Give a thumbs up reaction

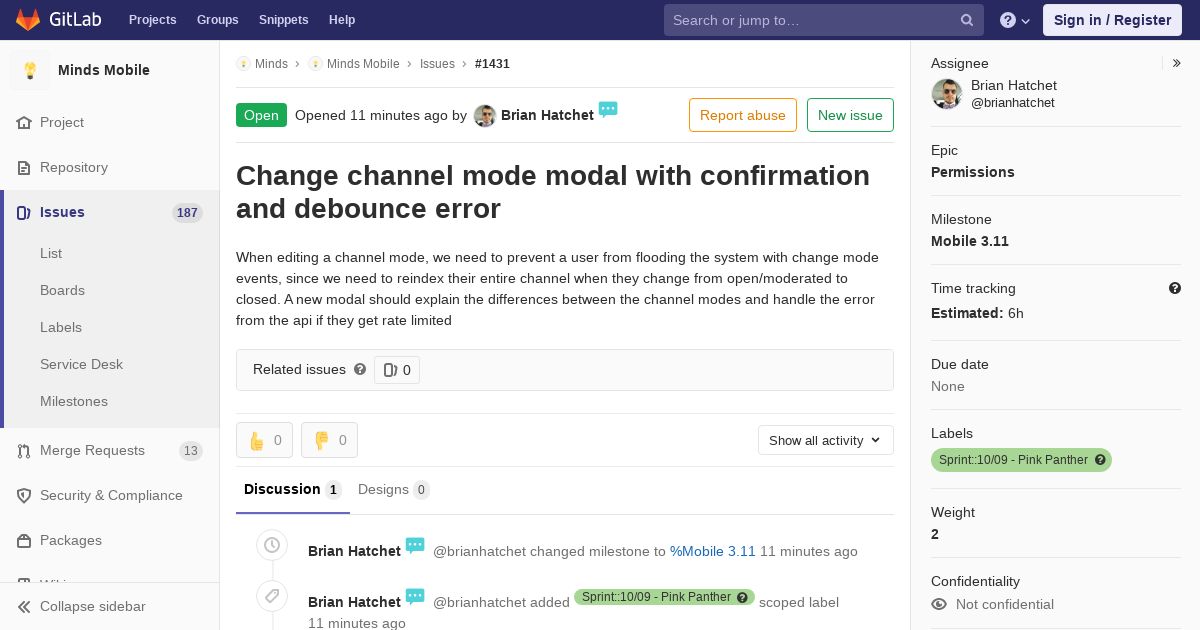(x=264, y=440)
